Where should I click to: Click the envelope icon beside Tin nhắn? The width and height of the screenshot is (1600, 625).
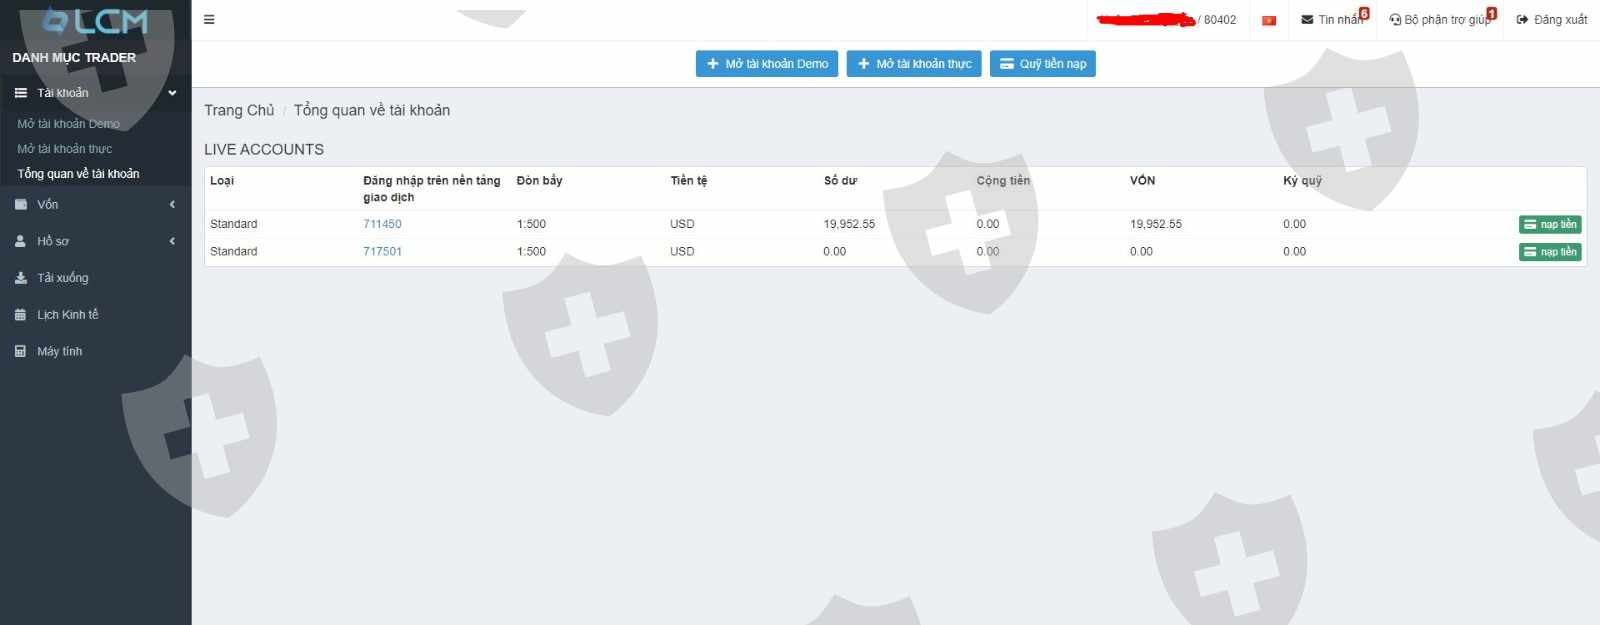pyautogui.click(x=1307, y=20)
